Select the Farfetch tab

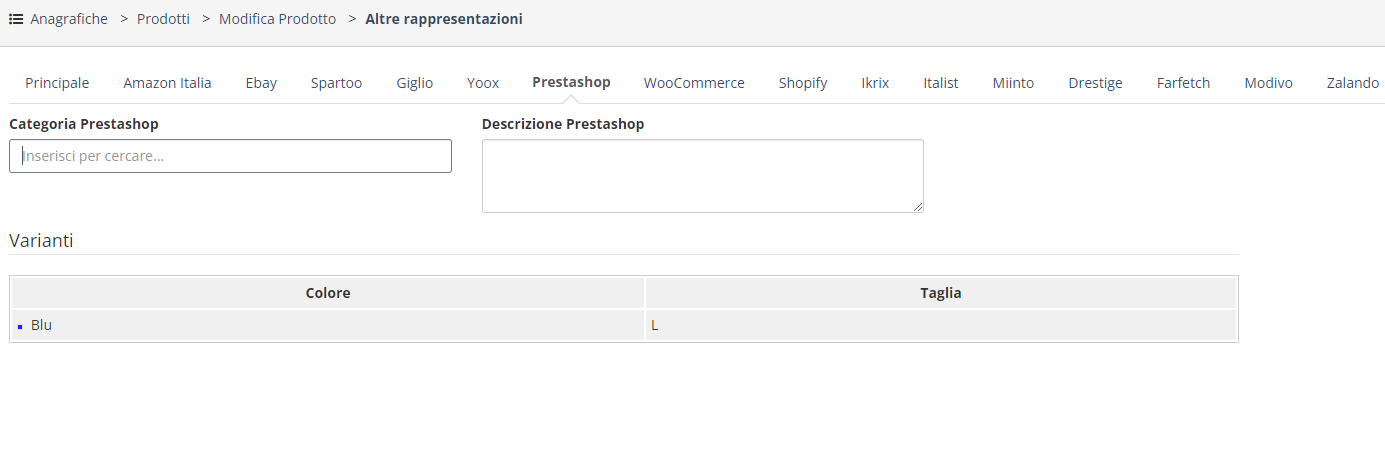[1183, 83]
